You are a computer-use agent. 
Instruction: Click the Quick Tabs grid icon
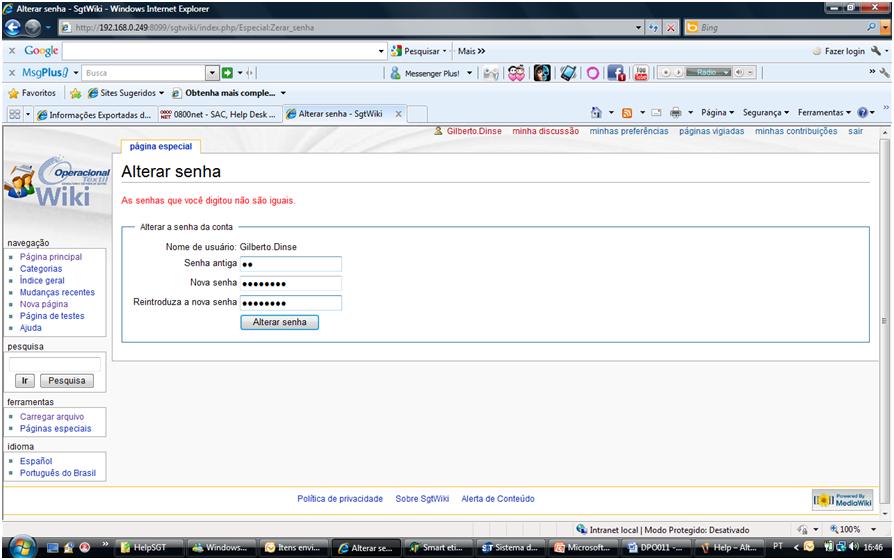coord(11,113)
